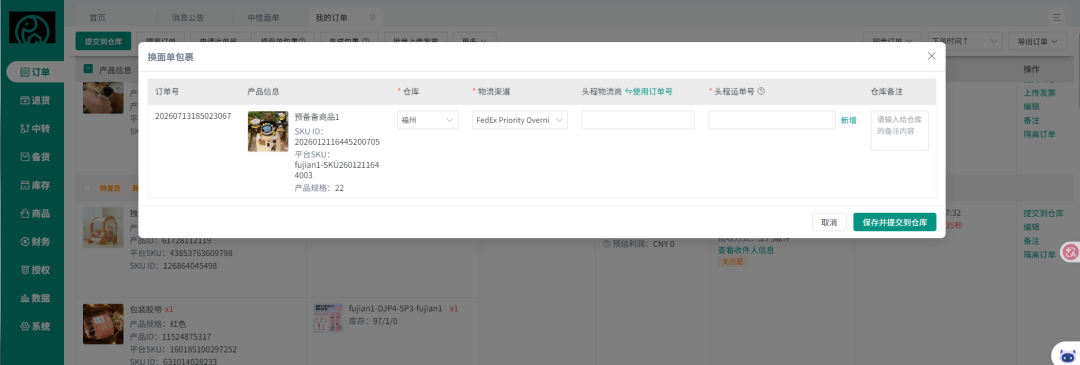Click the 预备备商品1 product thumbnail
This screenshot has height=365, width=1080.
pyautogui.click(x=268, y=132)
